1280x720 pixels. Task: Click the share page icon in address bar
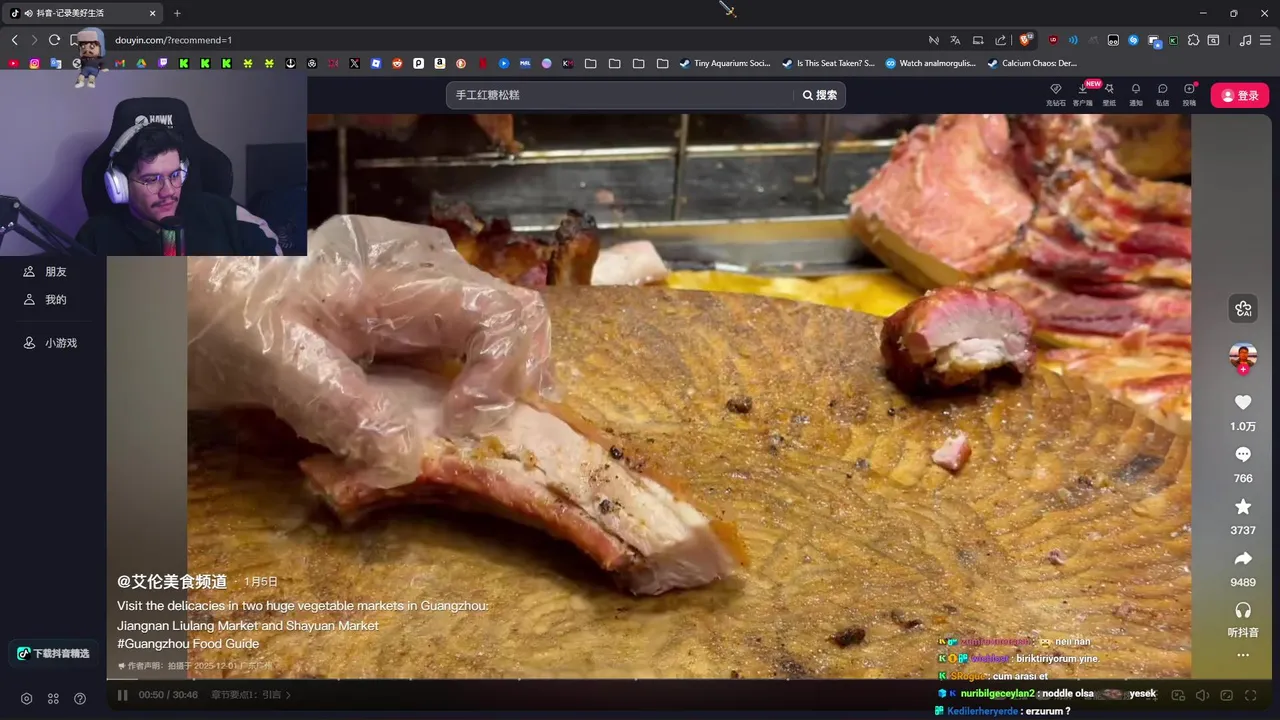pos(1000,40)
